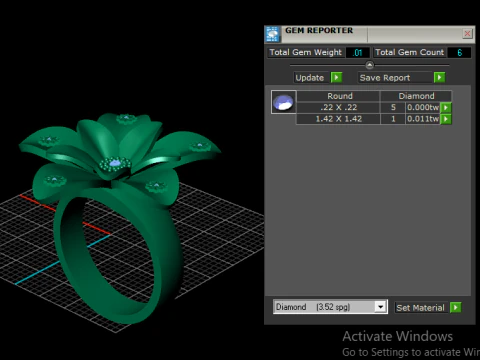Click the 1.42 X 1.42 size cell
This screenshot has height=360, width=480.
coord(338,119)
